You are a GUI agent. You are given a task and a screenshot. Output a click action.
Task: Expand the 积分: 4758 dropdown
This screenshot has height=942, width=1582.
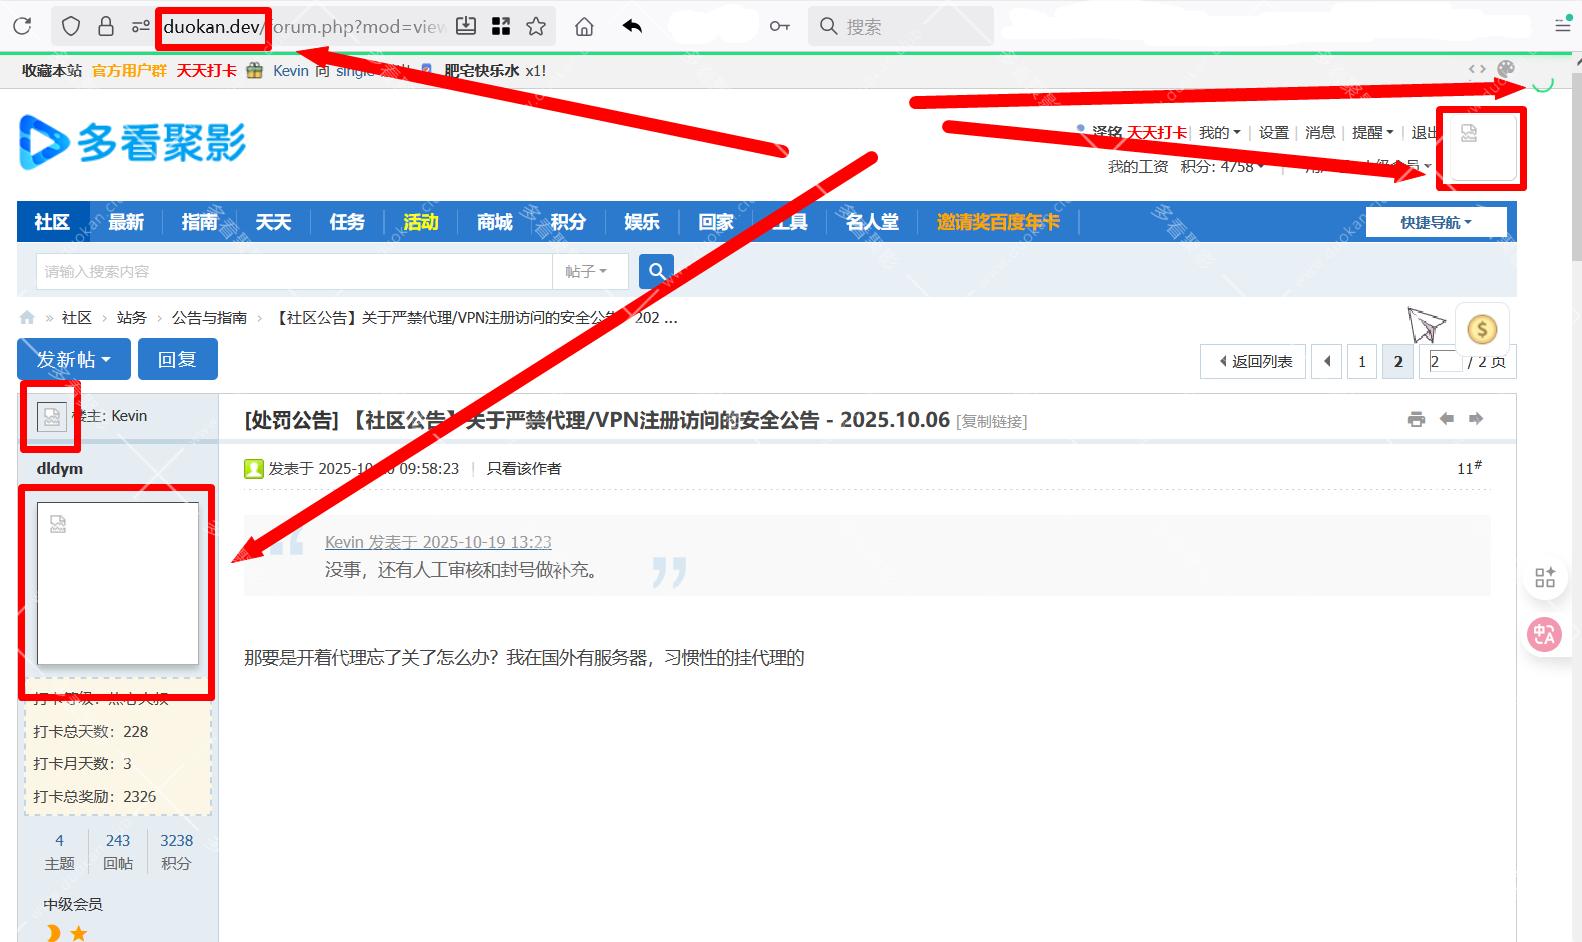tap(1222, 166)
